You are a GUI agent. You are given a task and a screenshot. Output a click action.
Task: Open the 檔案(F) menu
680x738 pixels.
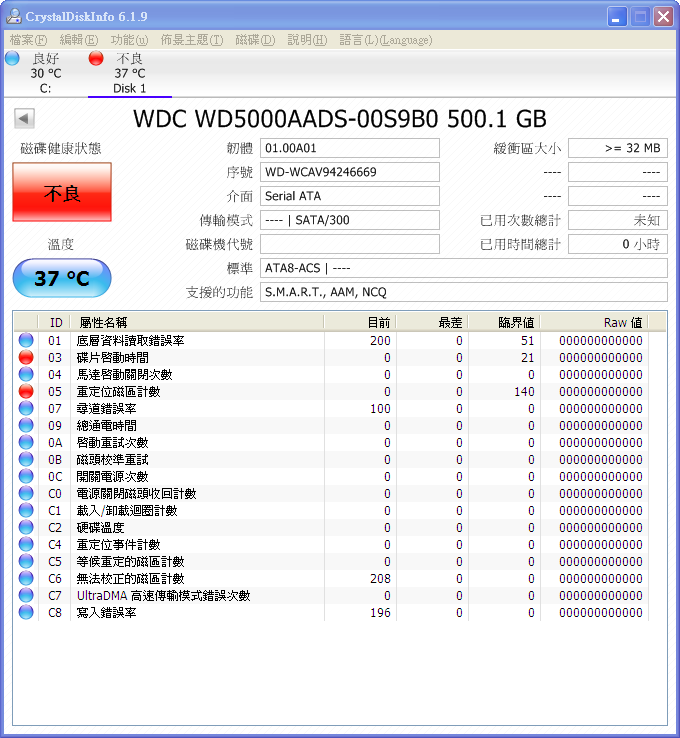(x=28, y=40)
